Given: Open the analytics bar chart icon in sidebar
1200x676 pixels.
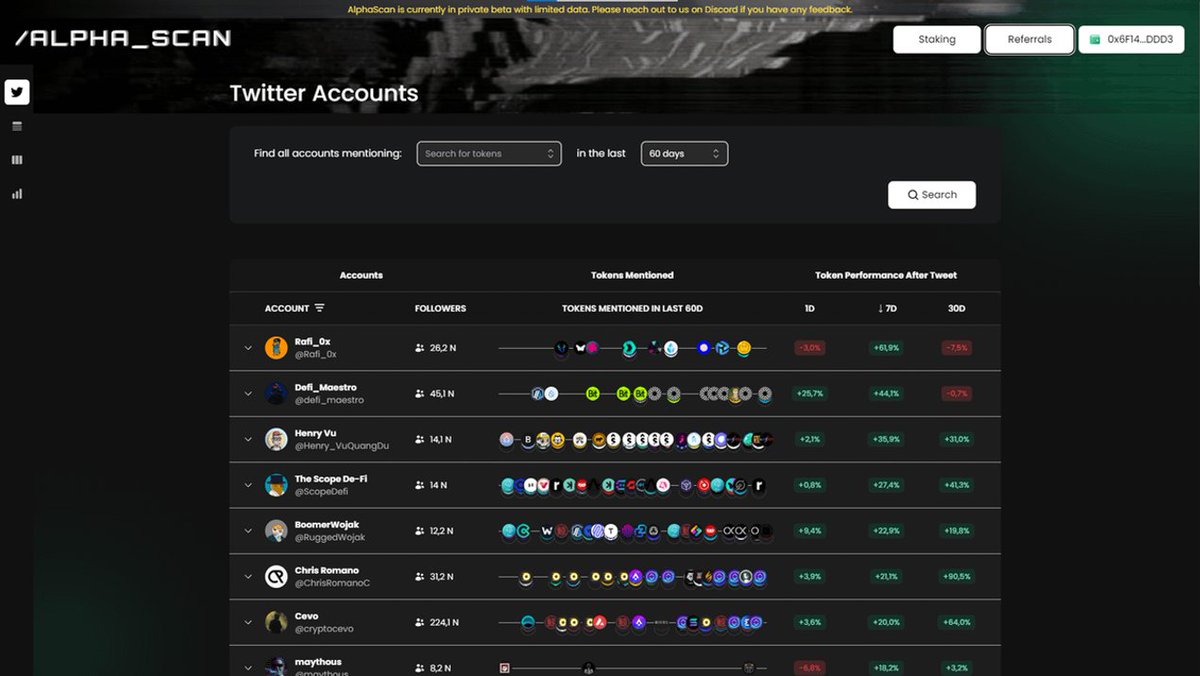Looking at the screenshot, I should [17, 194].
